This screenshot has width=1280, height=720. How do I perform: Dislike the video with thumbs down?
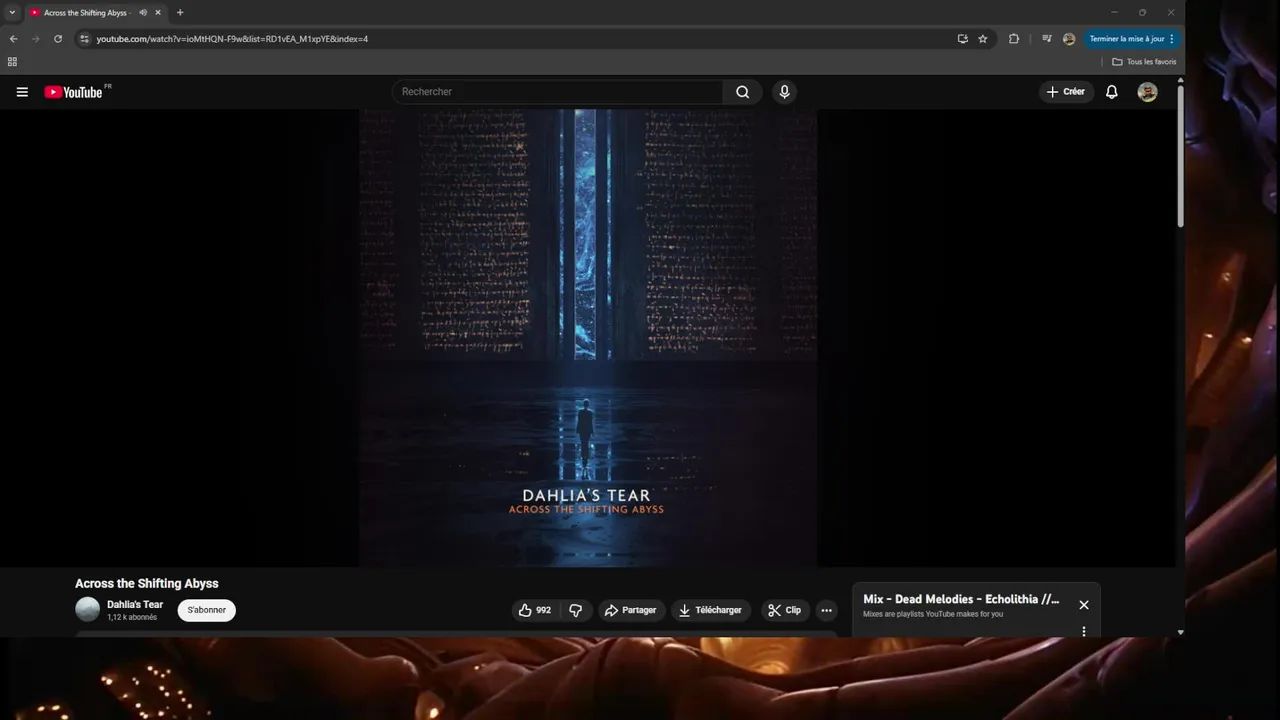575,610
